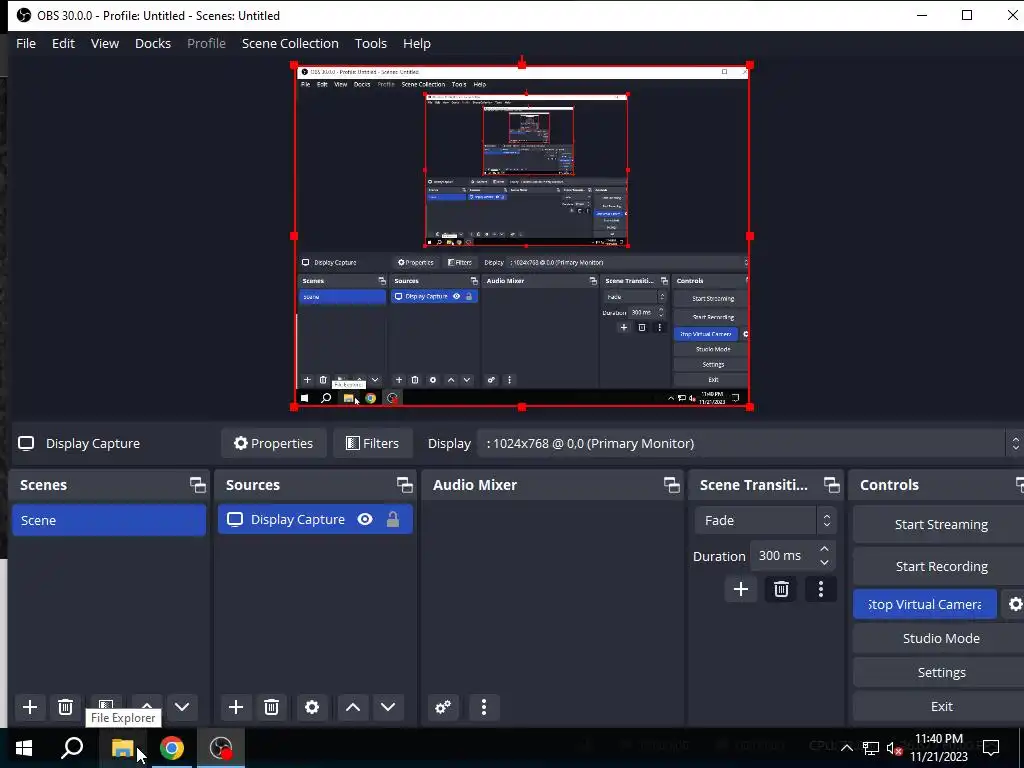Open File Explorer from taskbar
The image size is (1024, 768).
[x=122, y=748]
